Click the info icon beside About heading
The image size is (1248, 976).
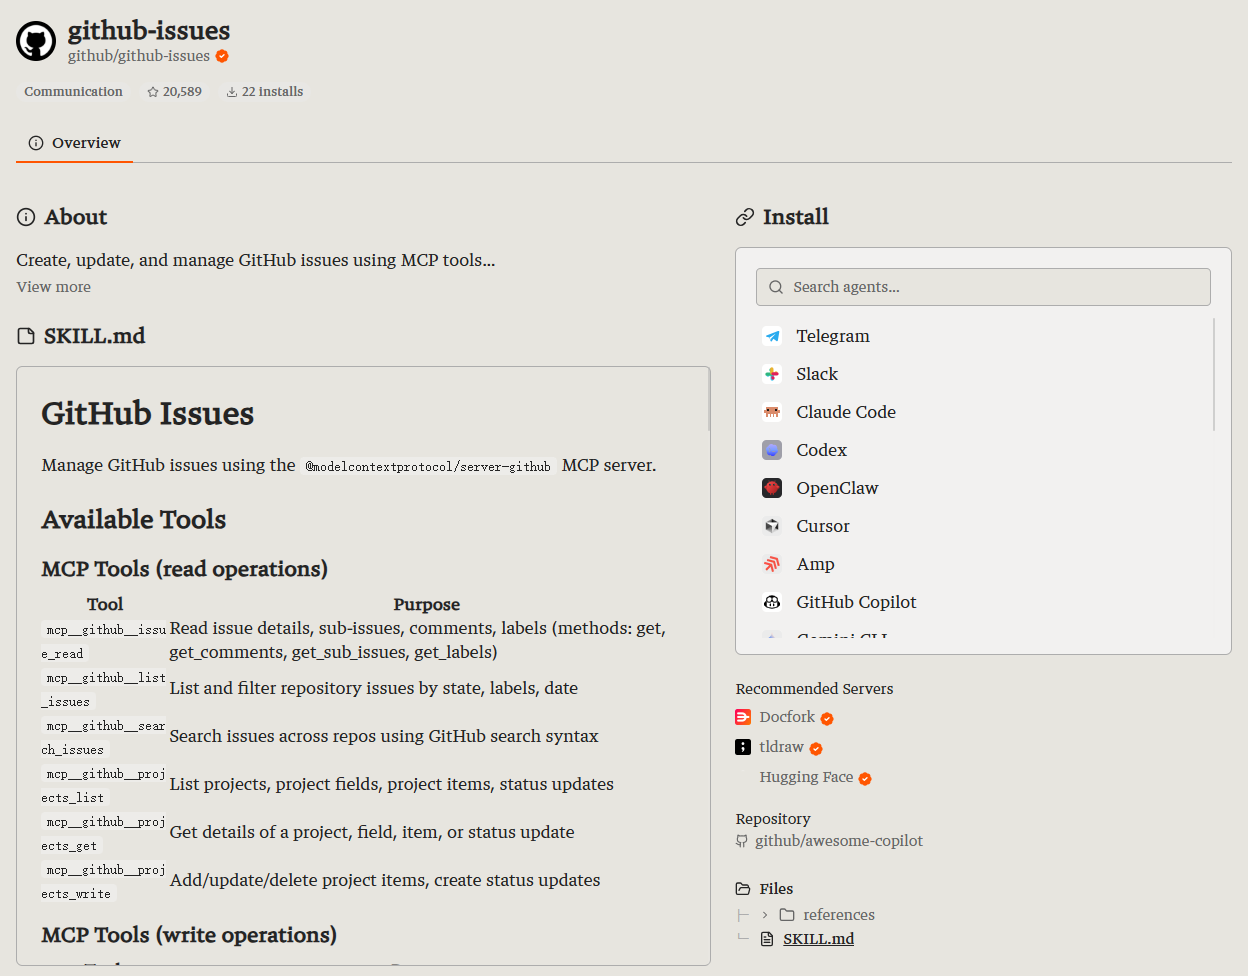(x=26, y=217)
